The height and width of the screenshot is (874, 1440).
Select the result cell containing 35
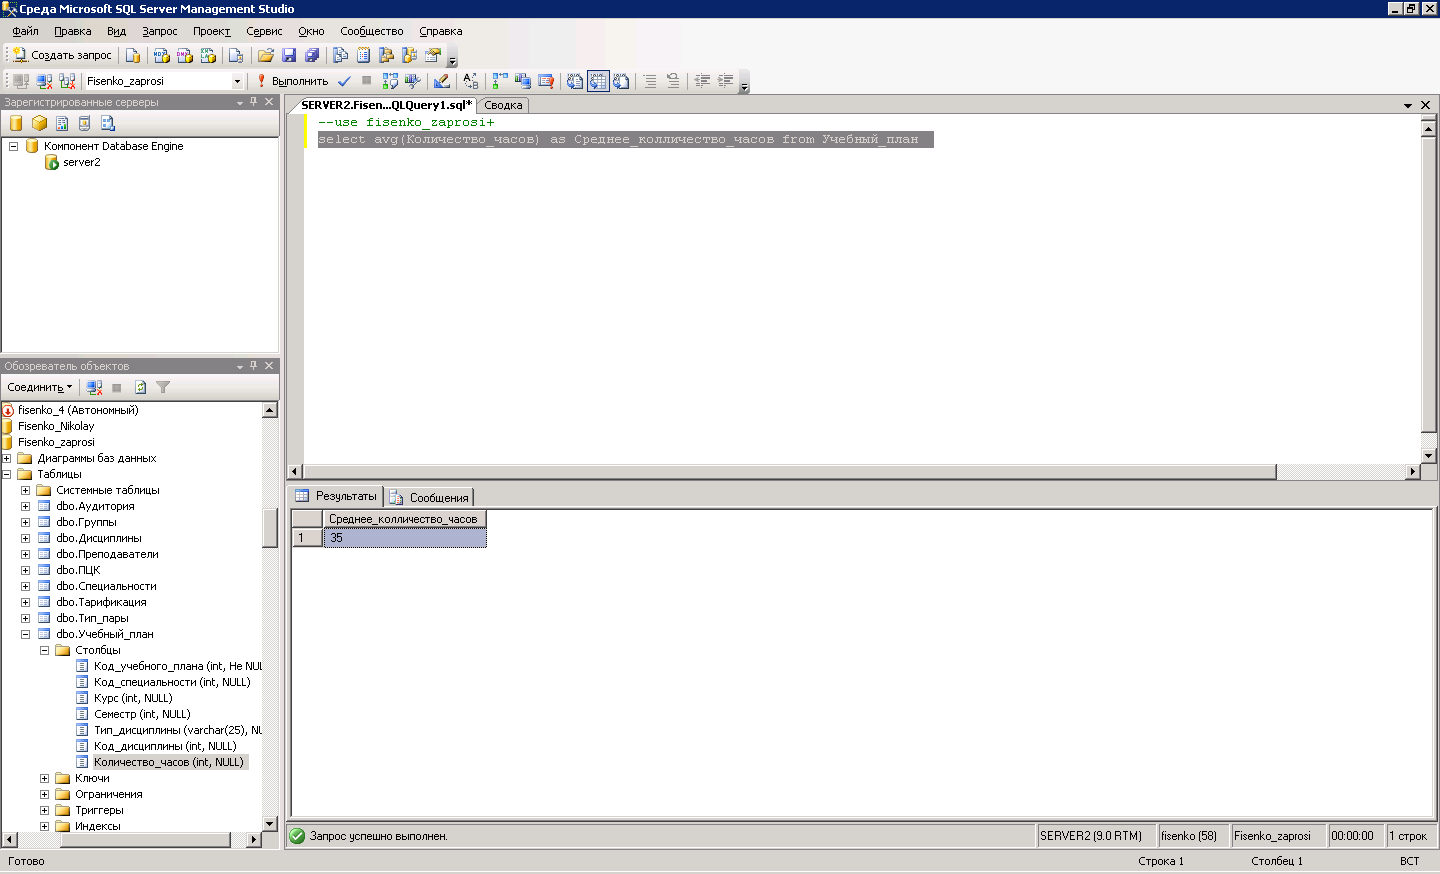tap(404, 538)
